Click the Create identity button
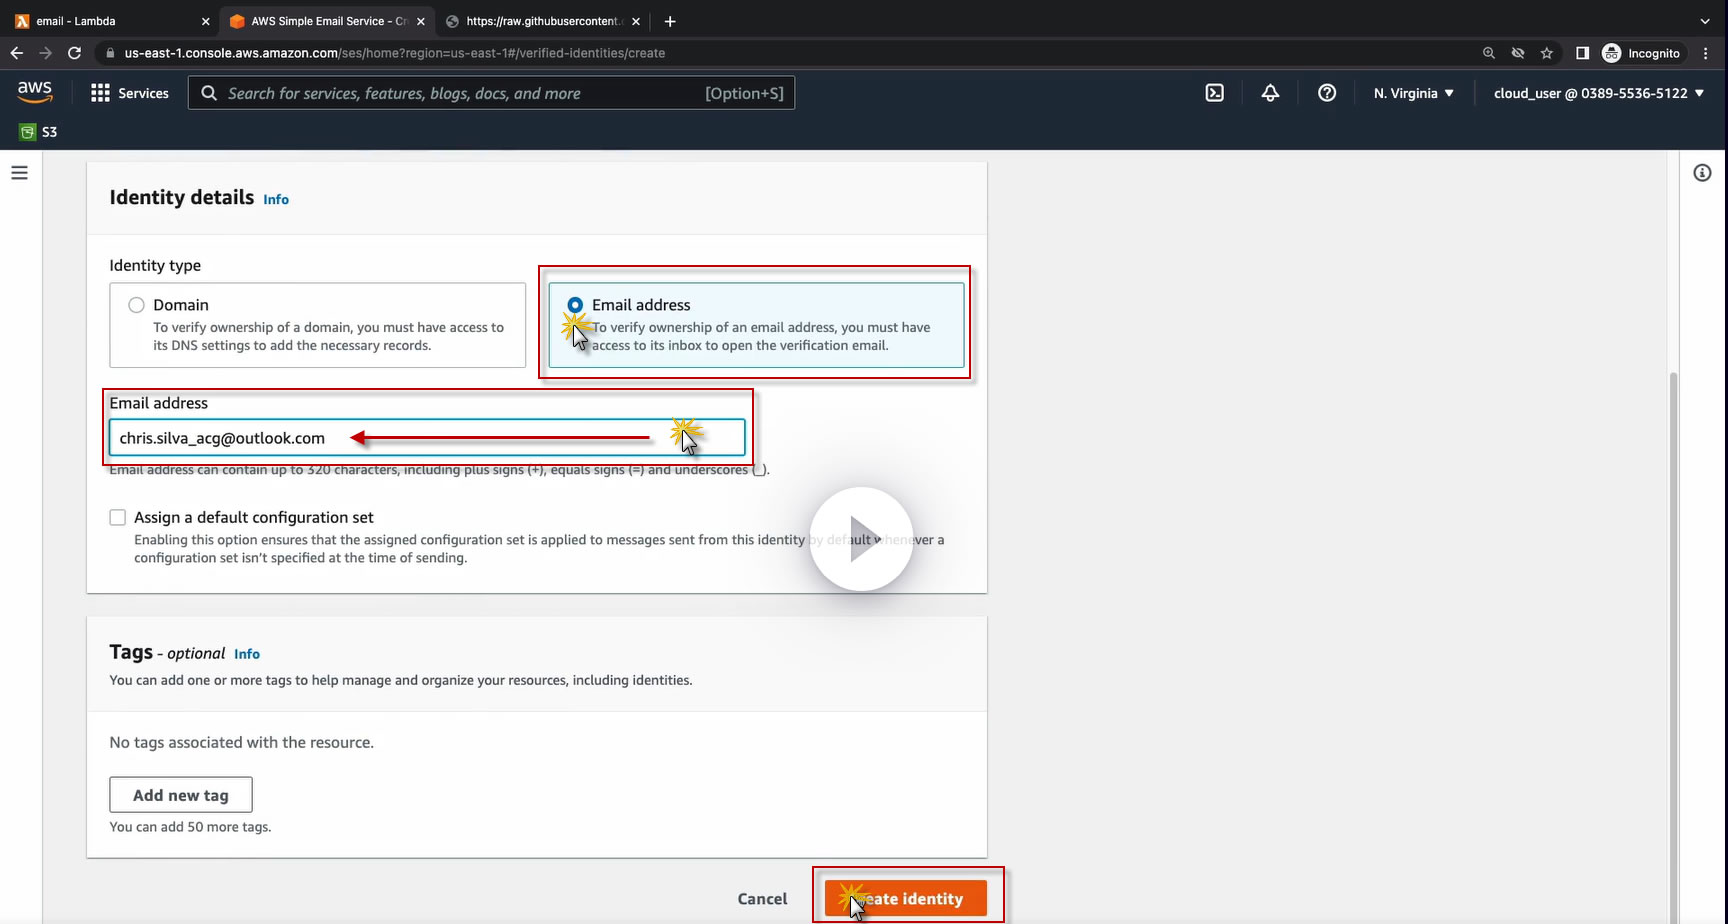 pos(906,898)
